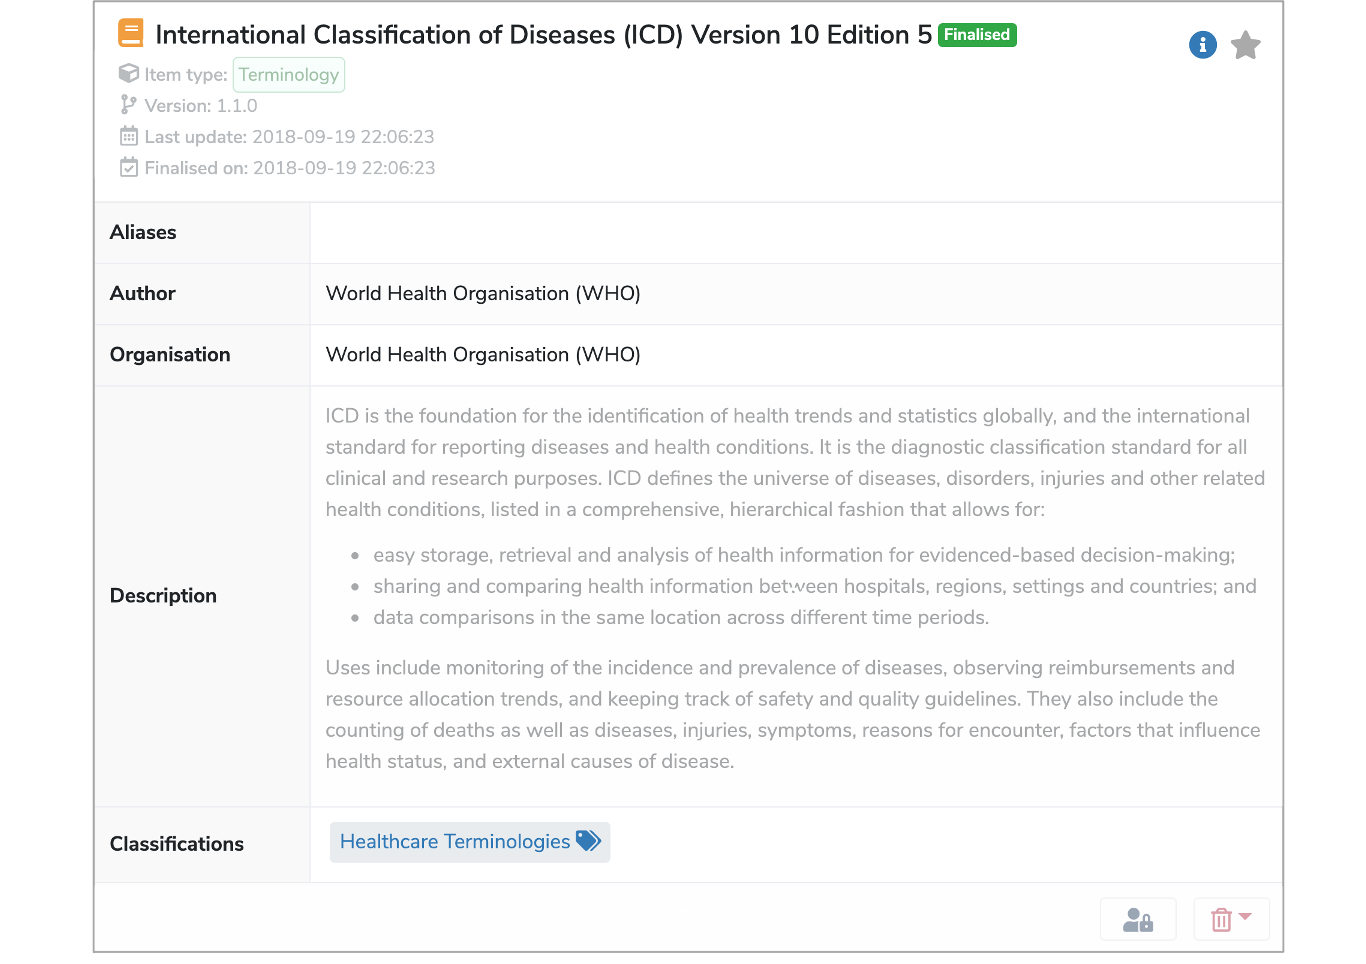
Task: Click the bullet about sharing and comparing information
Action: pyautogui.click(x=815, y=586)
